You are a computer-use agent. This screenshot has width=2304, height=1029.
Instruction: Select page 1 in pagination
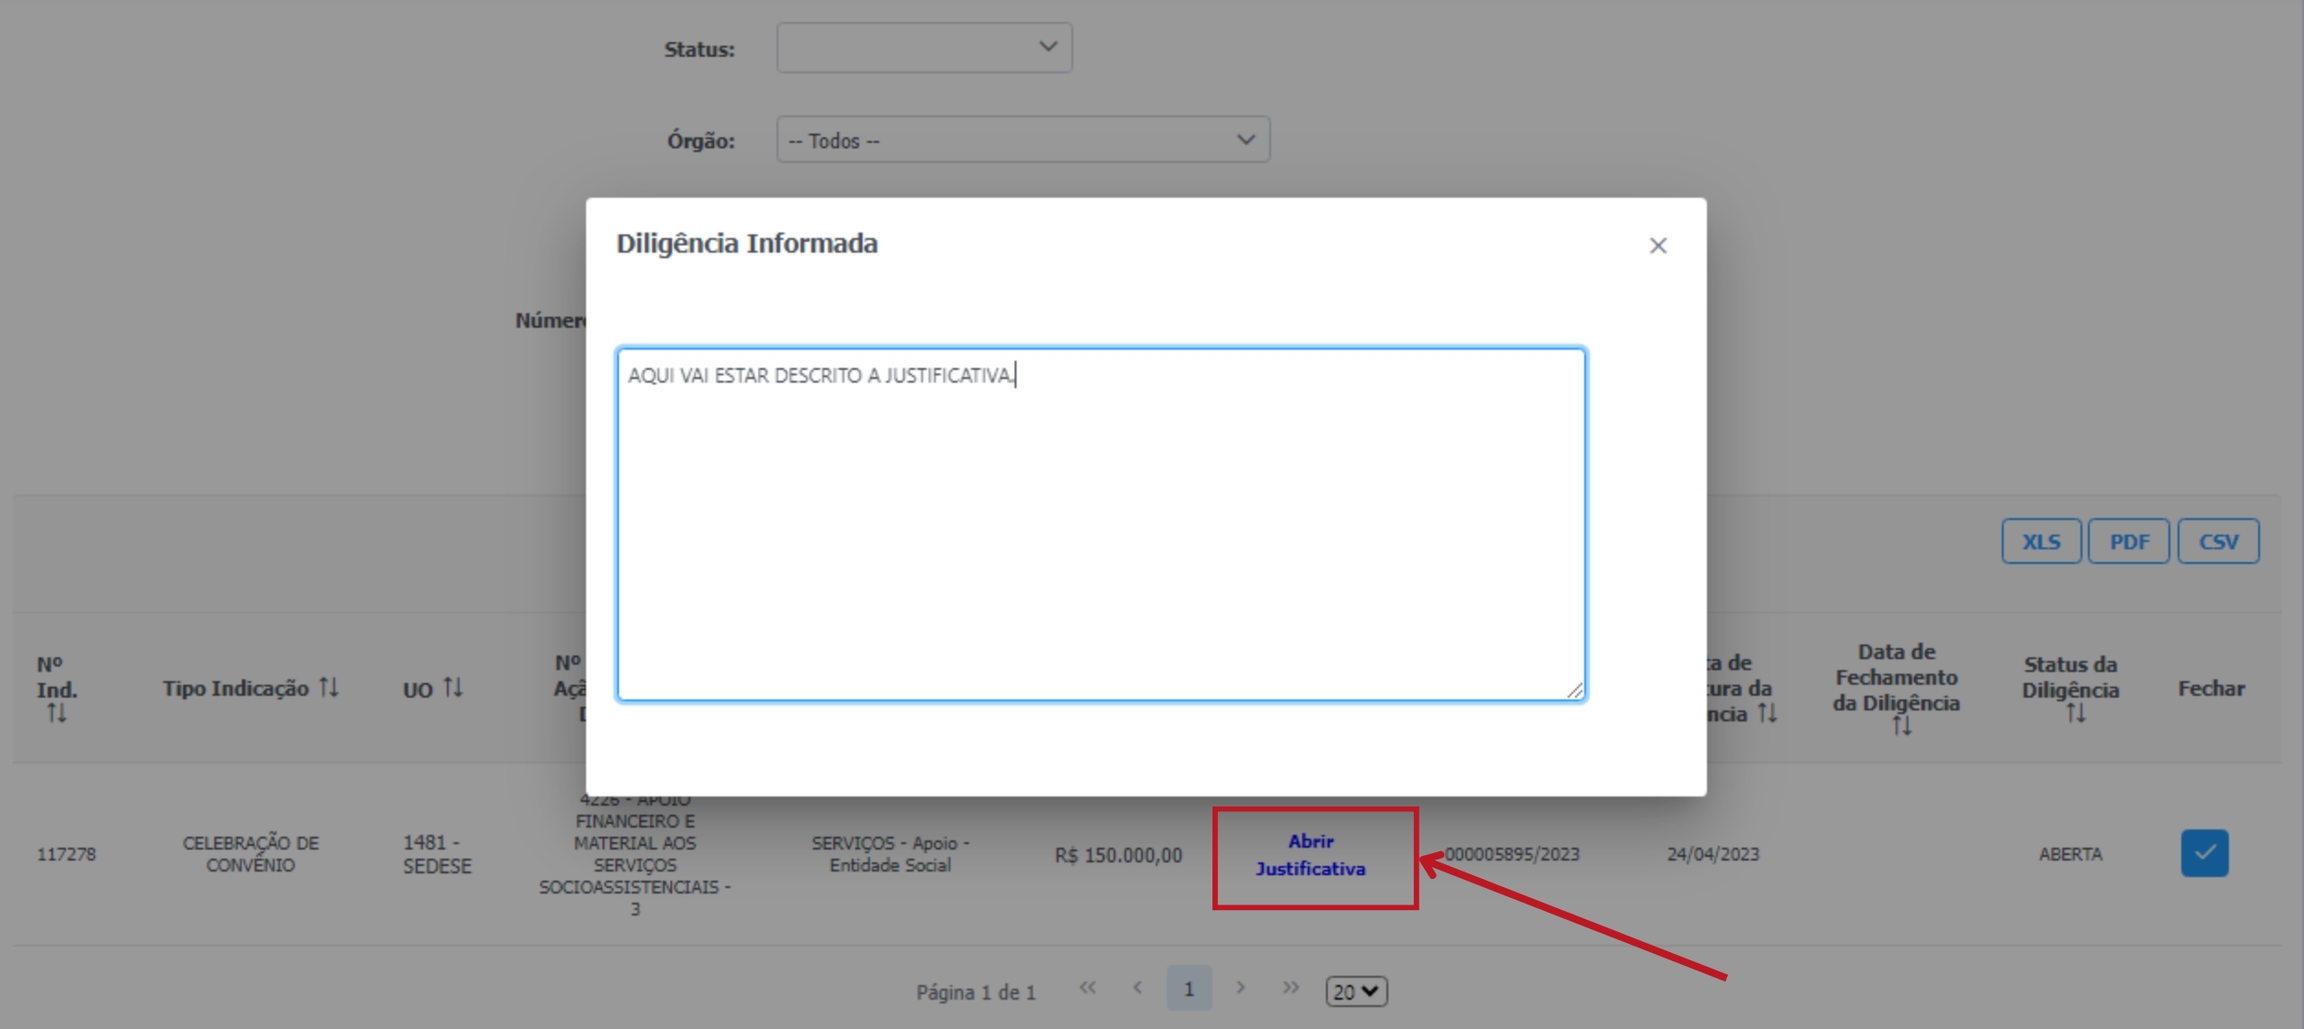[1188, 988]
